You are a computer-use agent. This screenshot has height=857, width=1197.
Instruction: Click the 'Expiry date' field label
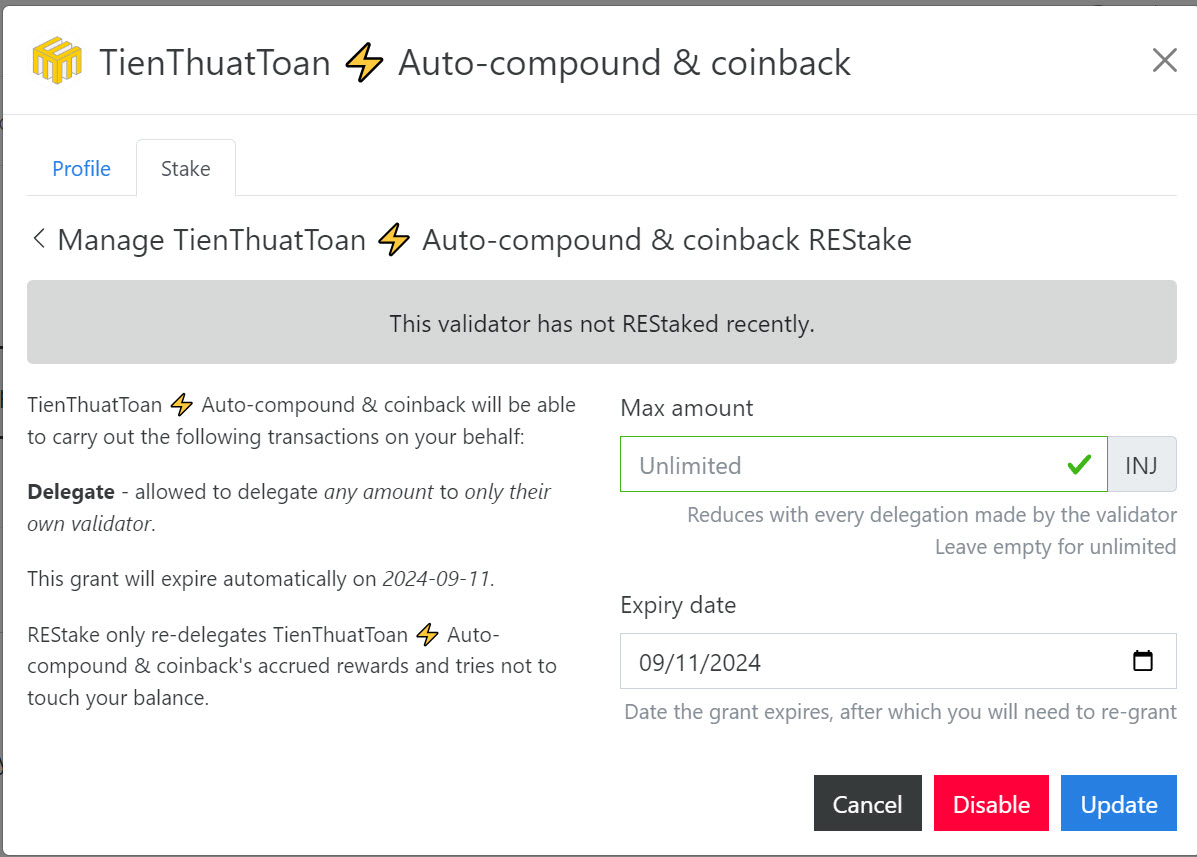click(677, 605)
